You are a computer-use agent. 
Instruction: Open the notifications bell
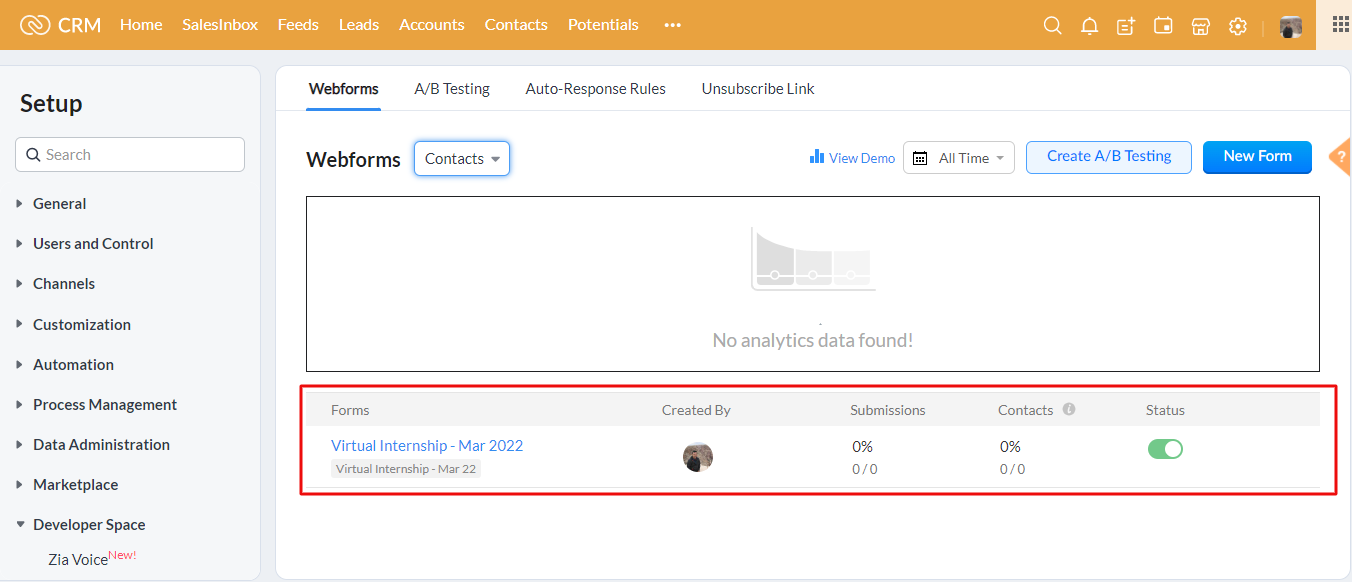(1089, 26)
